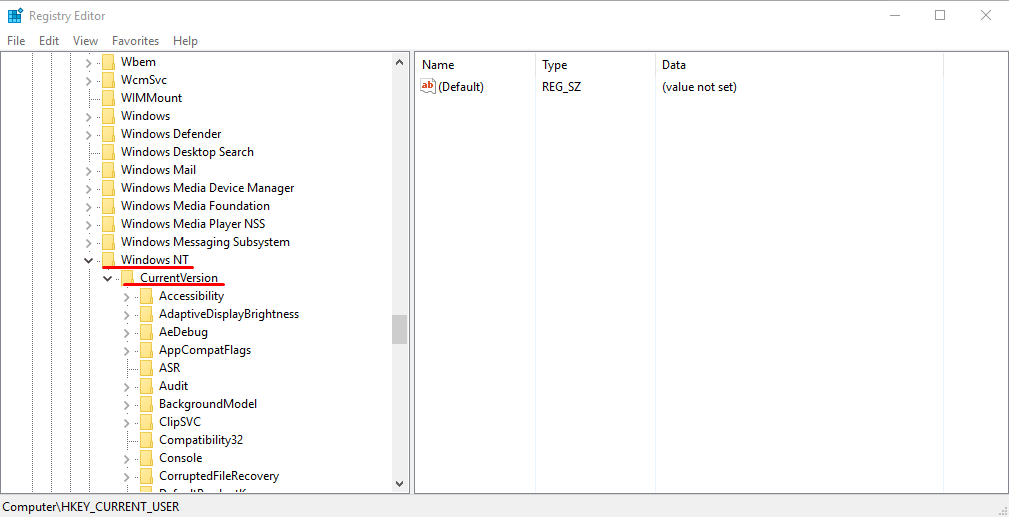This screenshot has width=1009, height=517.
Task: Click the Windows Messaging Subsystem folder icon
Action: tap(109, 242)
